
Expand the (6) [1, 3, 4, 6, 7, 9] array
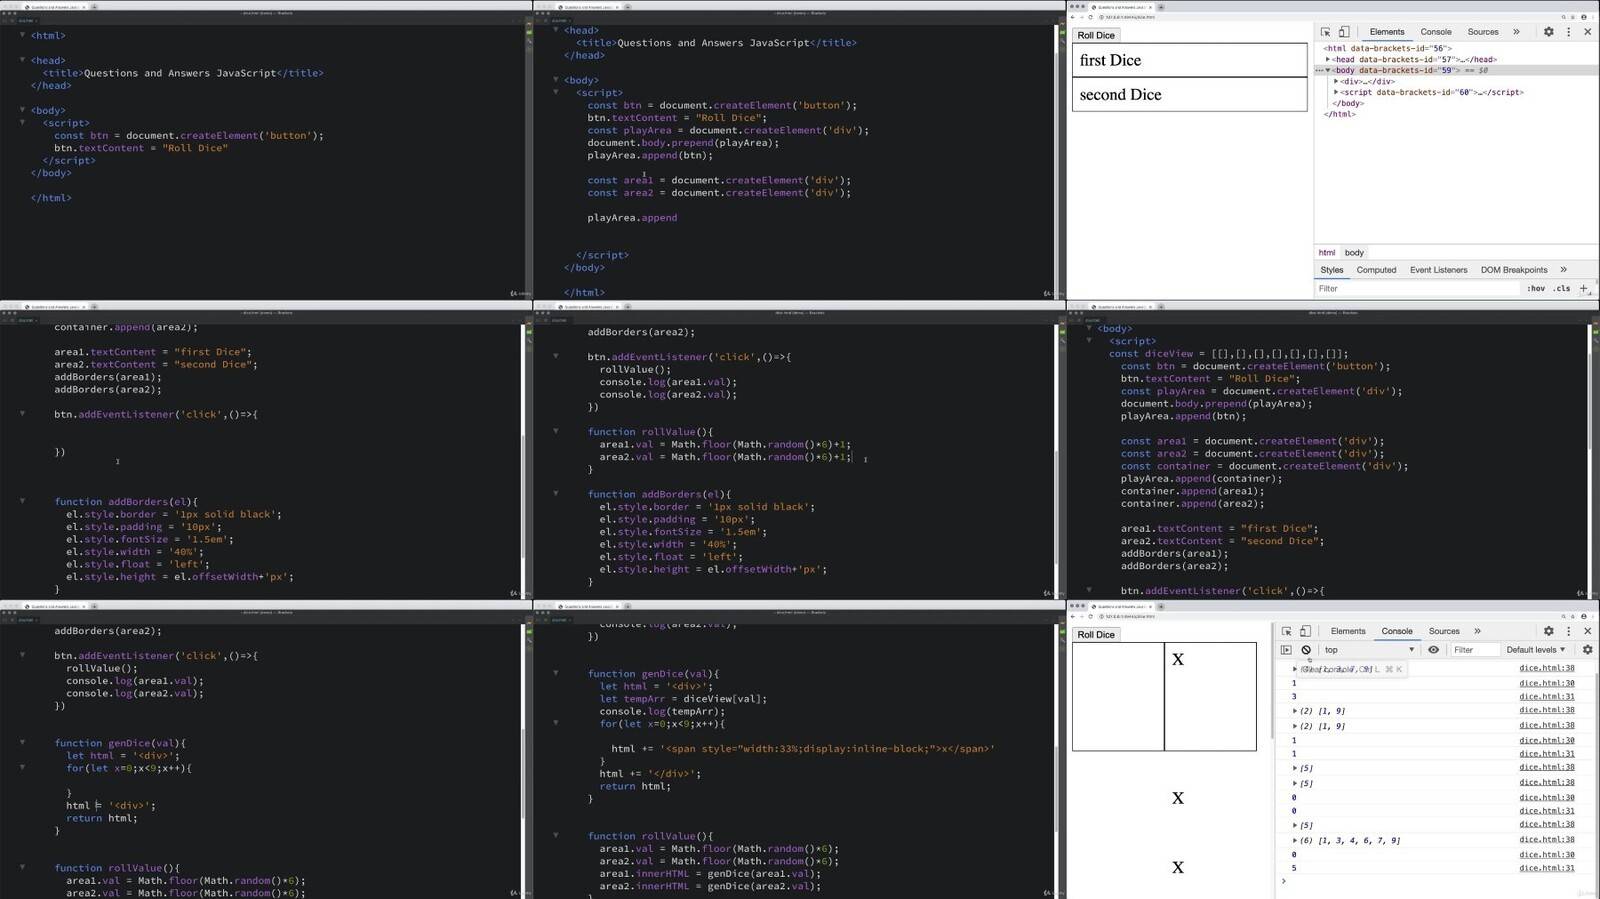point(1295,840)
